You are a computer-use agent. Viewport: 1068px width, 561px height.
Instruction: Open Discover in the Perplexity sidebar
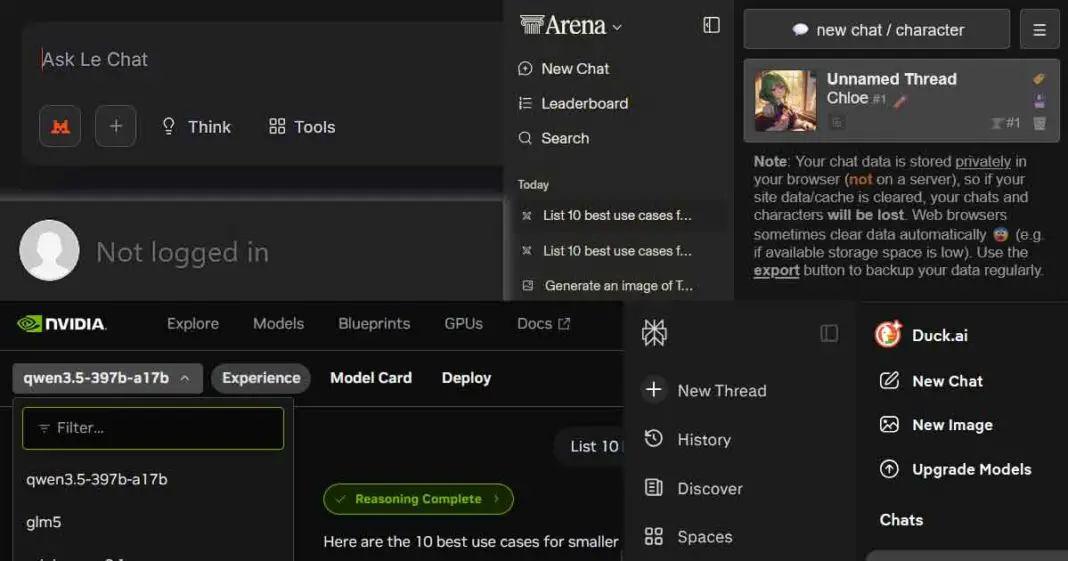click(x=693, y=489)
